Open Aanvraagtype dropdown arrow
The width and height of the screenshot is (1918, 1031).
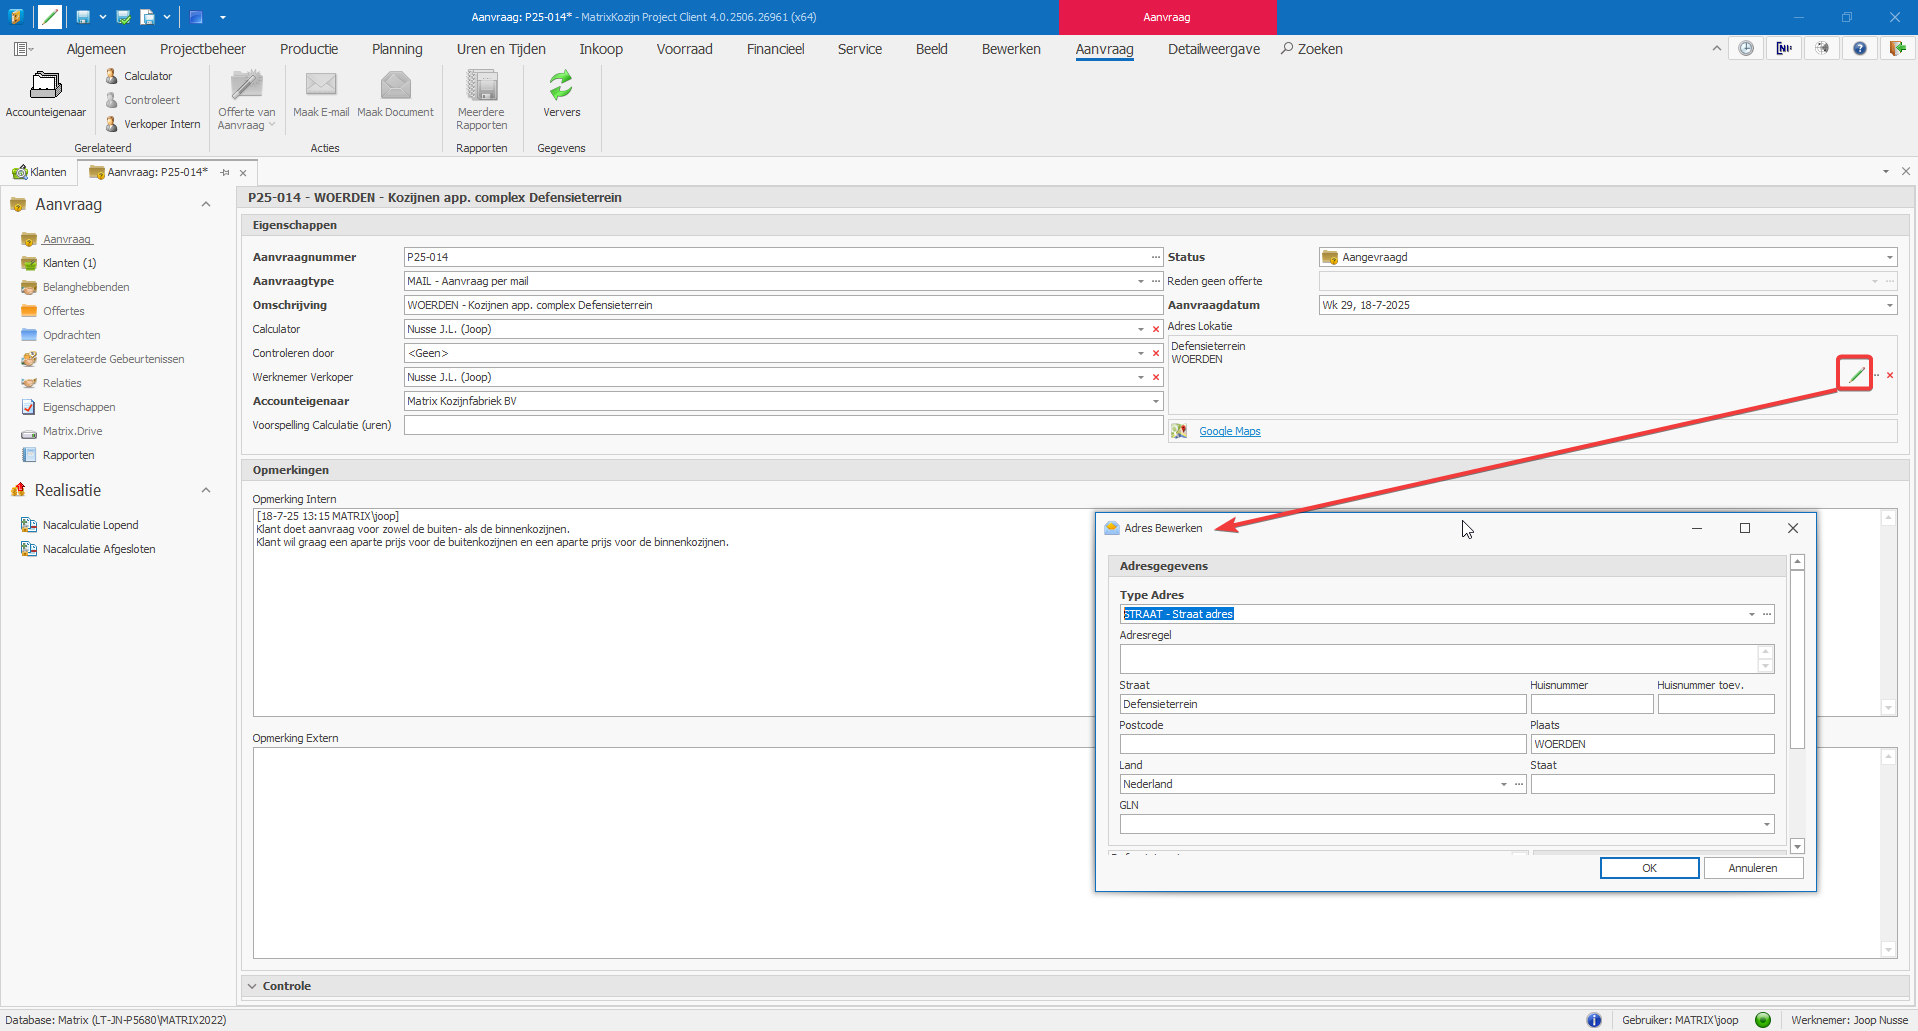1141,281
